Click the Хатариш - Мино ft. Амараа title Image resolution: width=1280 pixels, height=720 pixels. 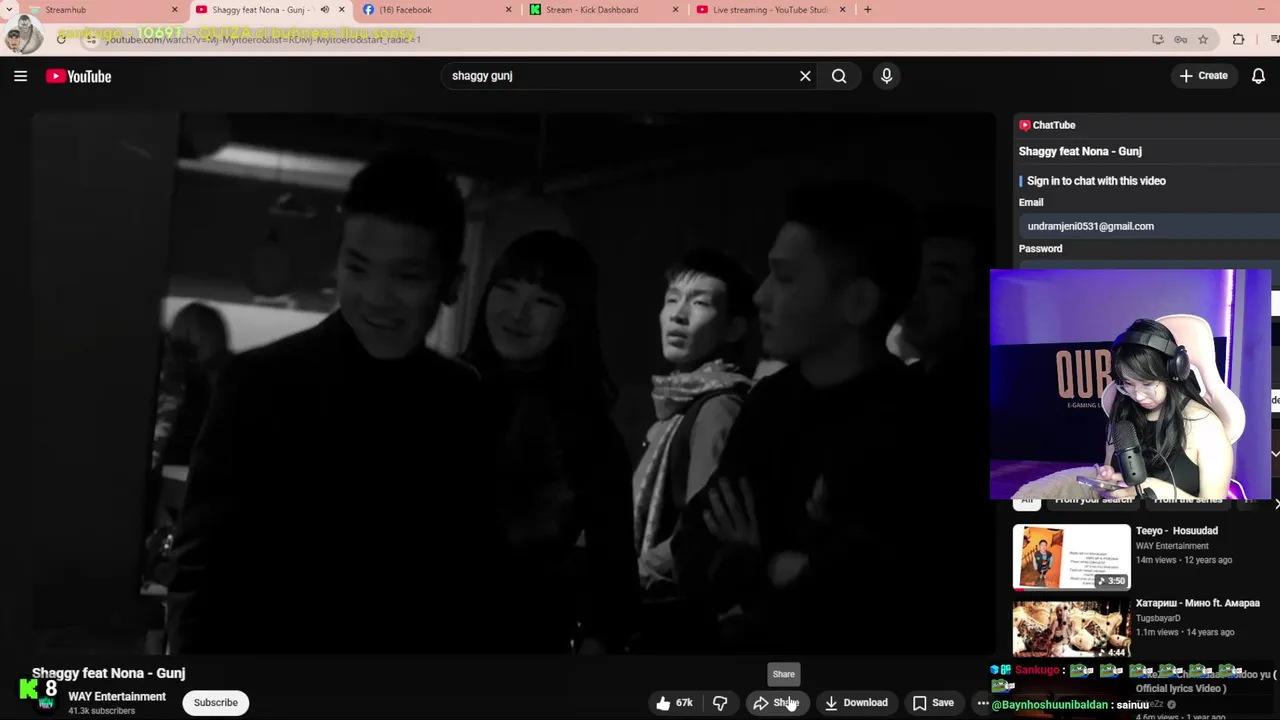tap(1197, 604)
